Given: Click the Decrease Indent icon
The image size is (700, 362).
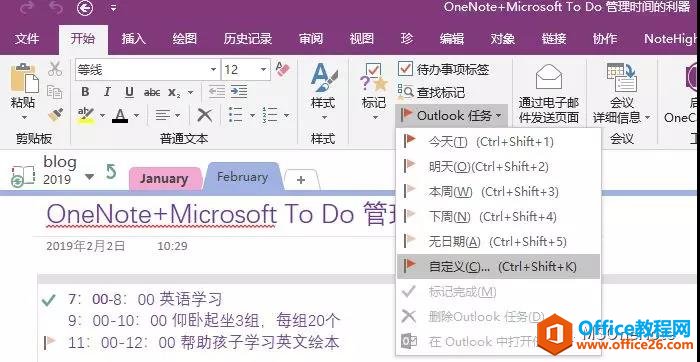Looking at the screenshot, I should (x=217, y=92).
